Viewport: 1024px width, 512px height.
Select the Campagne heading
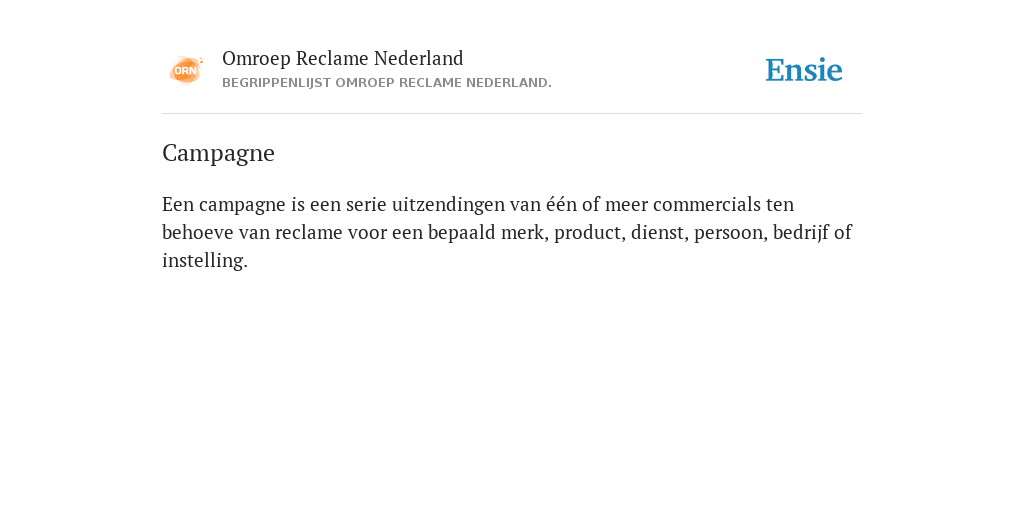pos(218,153)
